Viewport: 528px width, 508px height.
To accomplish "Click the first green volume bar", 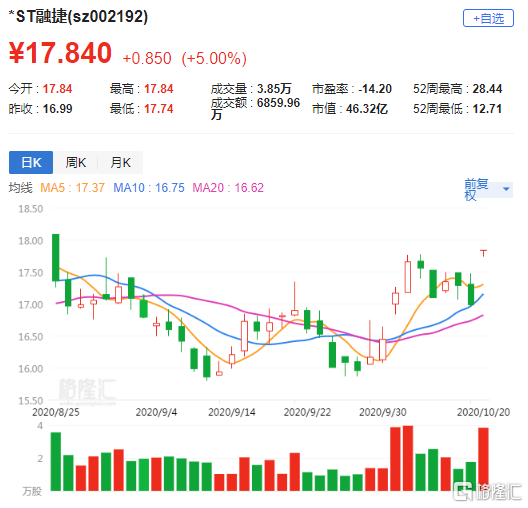I will coord(56,462).
